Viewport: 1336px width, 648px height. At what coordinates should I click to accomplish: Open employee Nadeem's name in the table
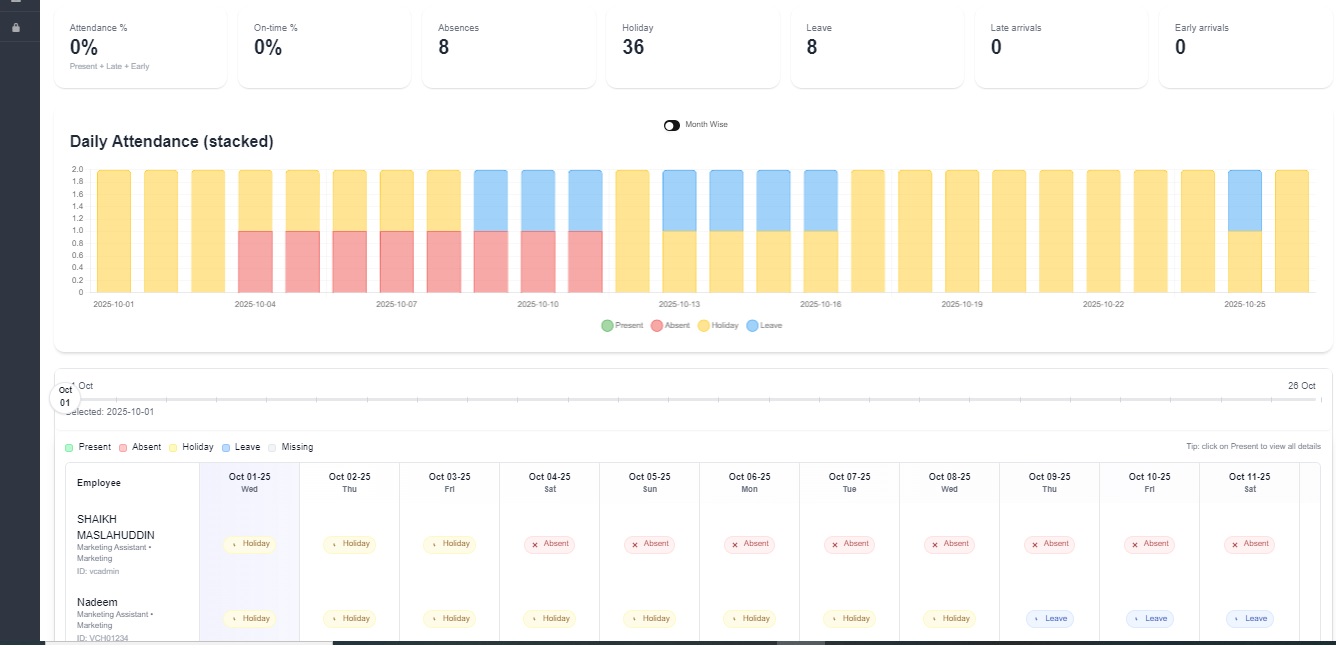coord(92,602)
